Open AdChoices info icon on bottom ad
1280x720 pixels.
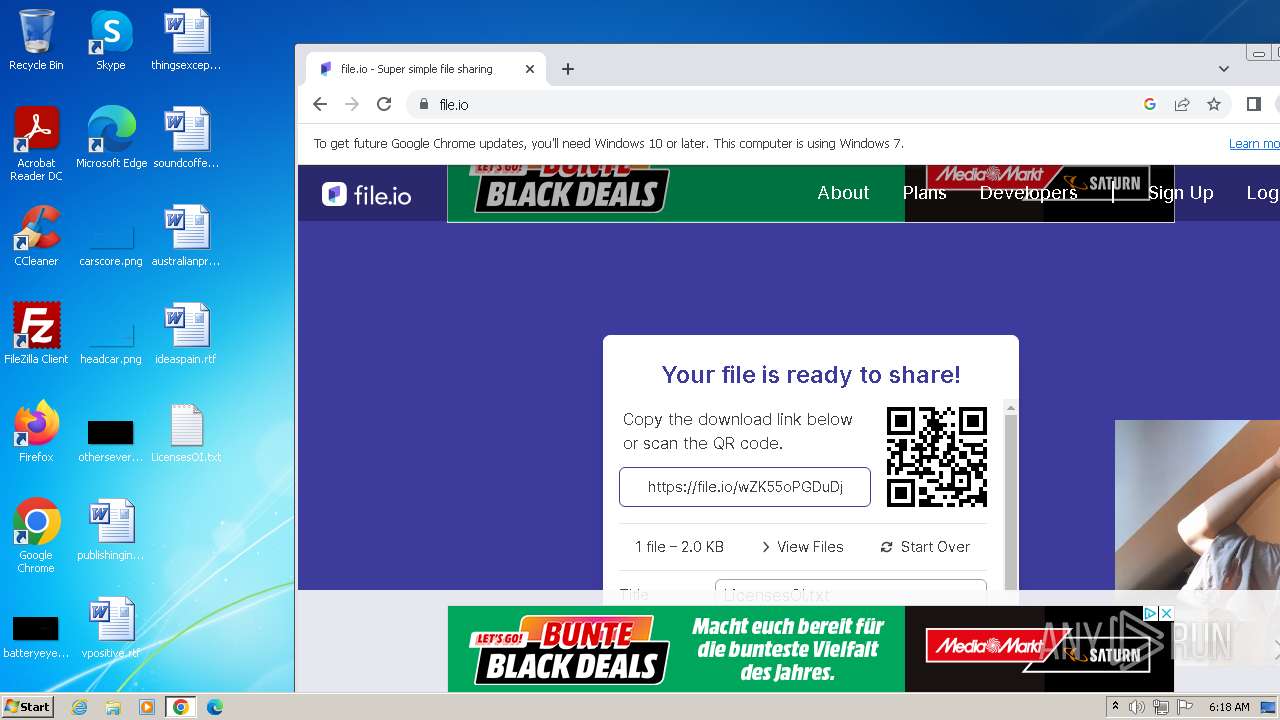1150,613
